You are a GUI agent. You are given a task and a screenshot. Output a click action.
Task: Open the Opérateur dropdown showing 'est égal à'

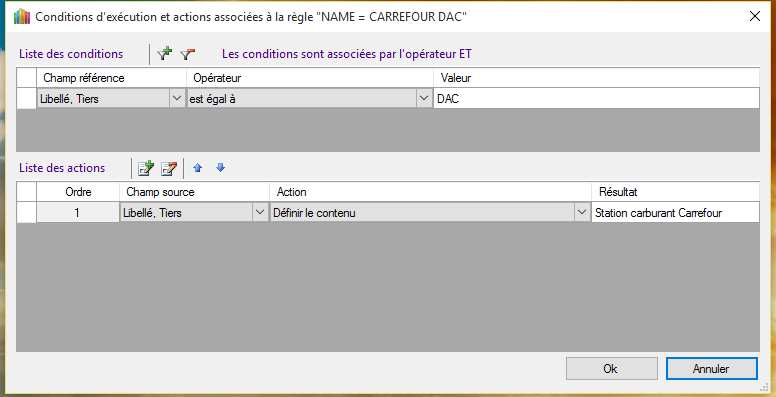pos(424,99)
